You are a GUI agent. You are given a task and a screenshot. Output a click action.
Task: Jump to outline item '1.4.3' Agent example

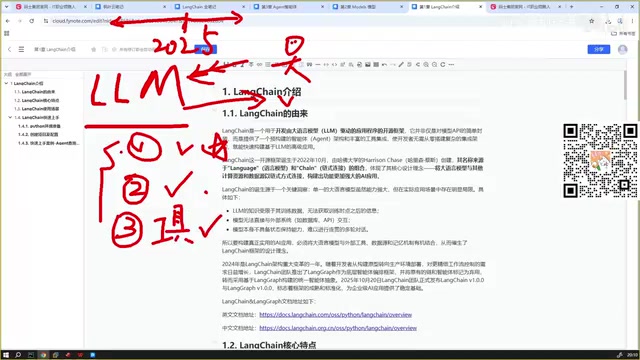point(49,143)
